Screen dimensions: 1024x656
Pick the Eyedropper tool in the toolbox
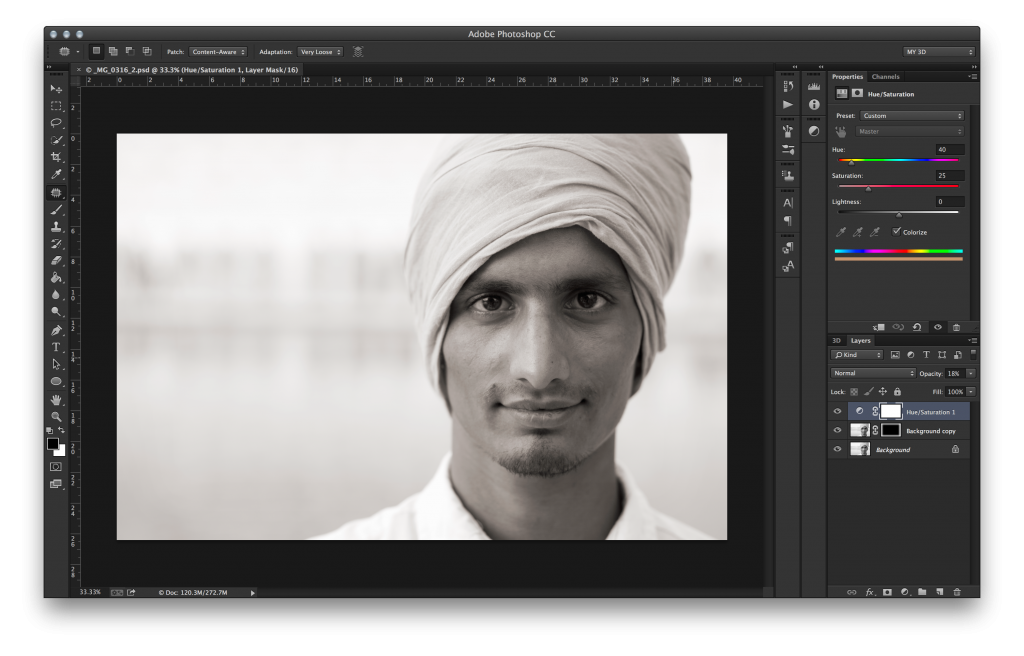click(x=56, y=175)
